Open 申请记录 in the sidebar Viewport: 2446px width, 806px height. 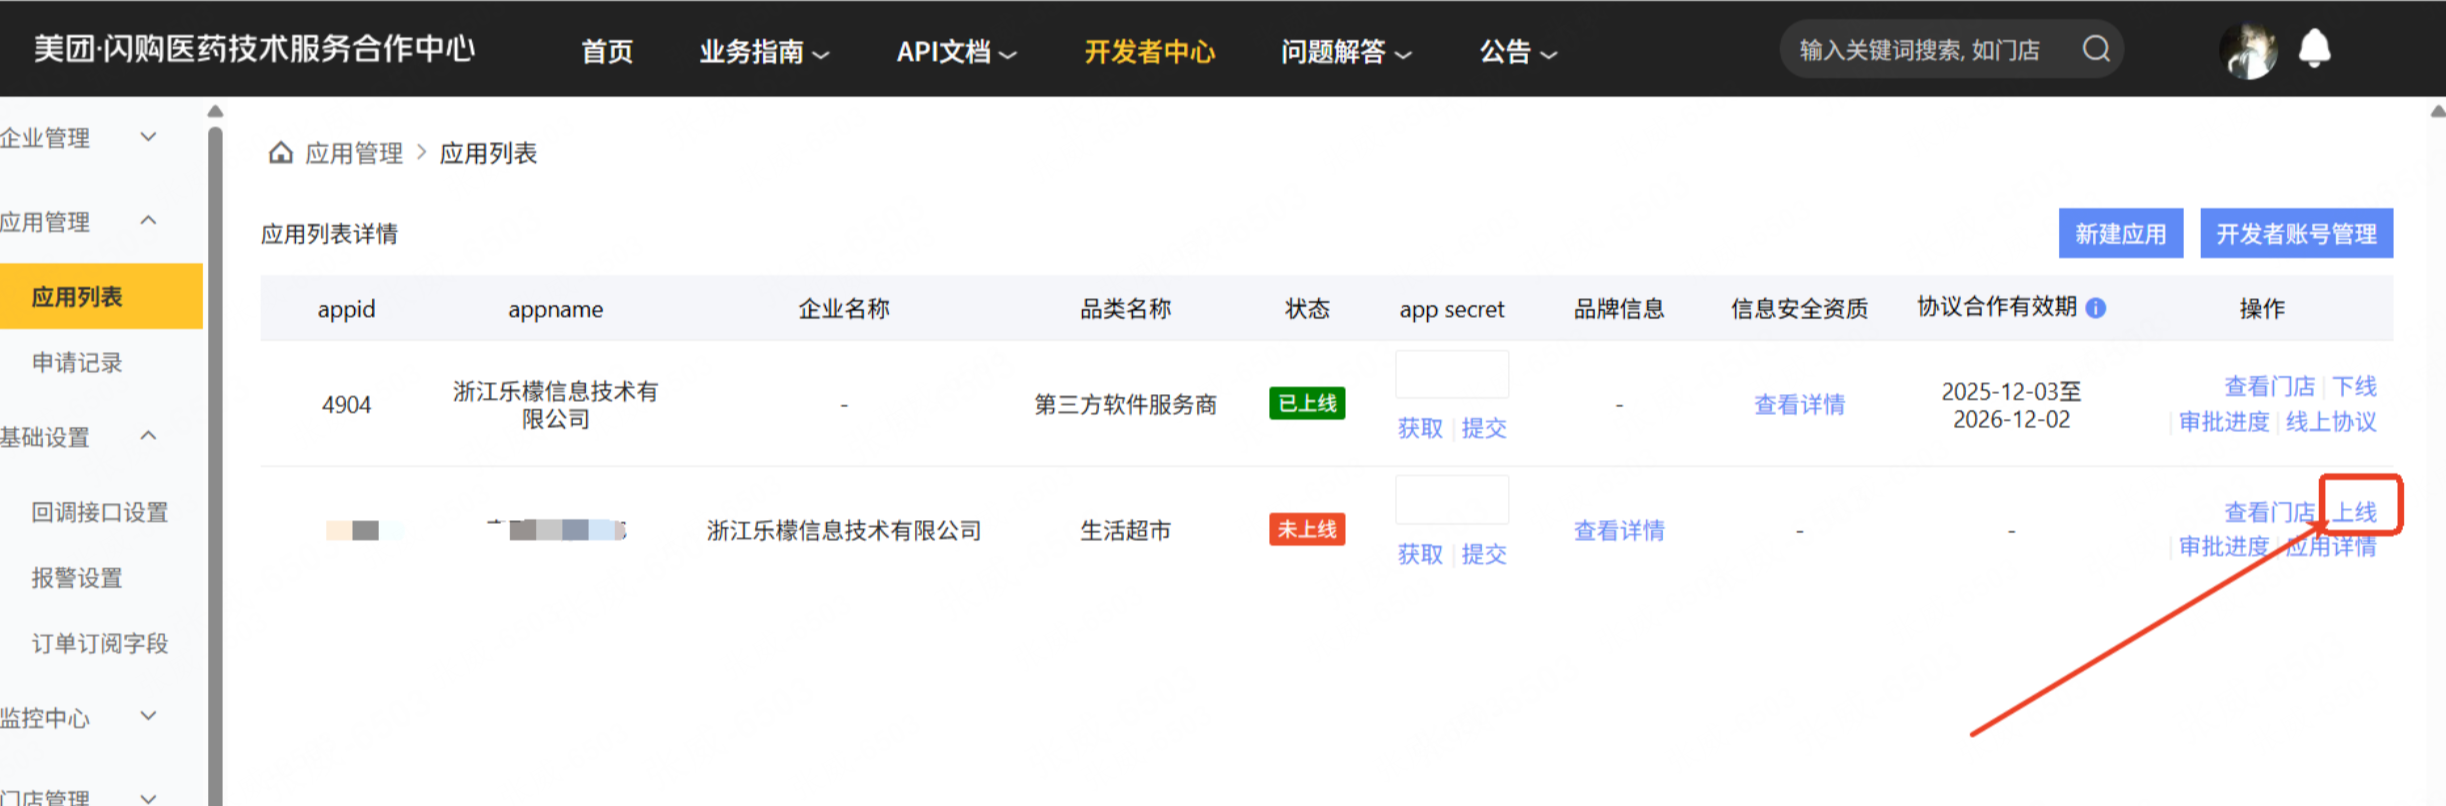click(x=77, y=362)
